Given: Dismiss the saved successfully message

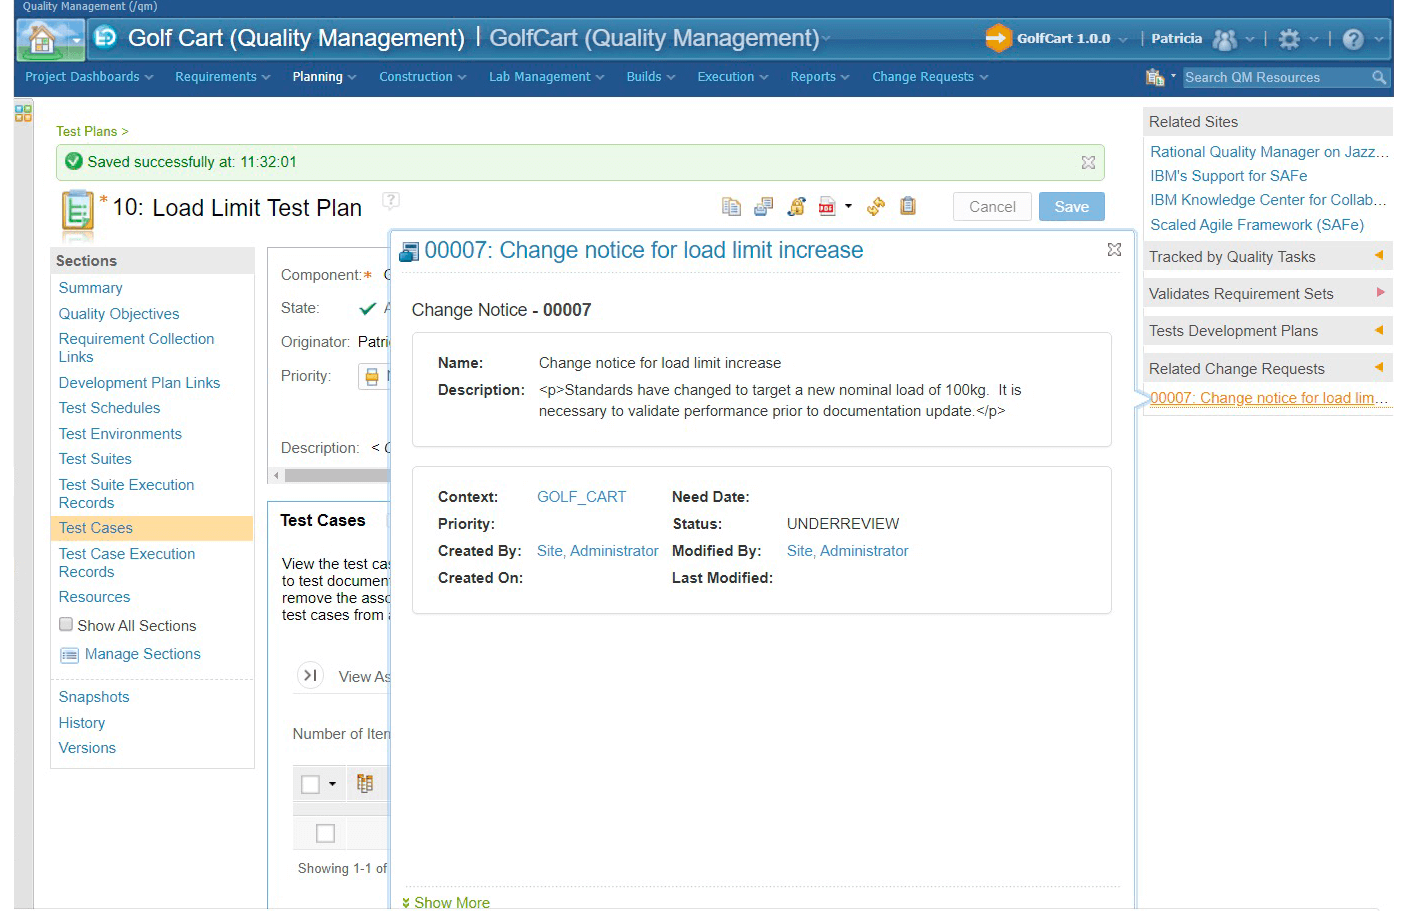Looking at the screenshot, I should pos(1088,162).
